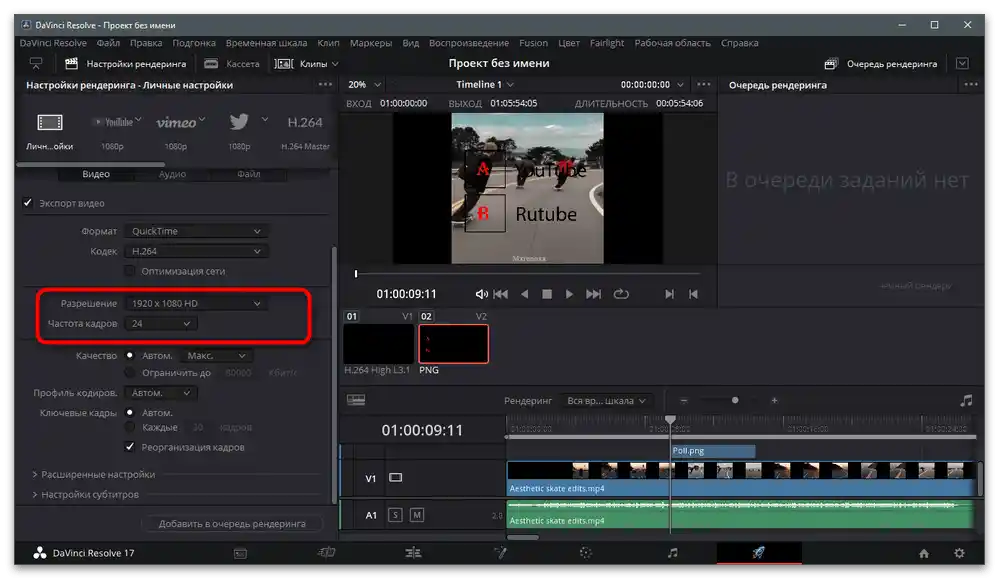This screenshot has height=579, width=999.
Task: Open the Fairlight music note page
Action: point(672,553)
